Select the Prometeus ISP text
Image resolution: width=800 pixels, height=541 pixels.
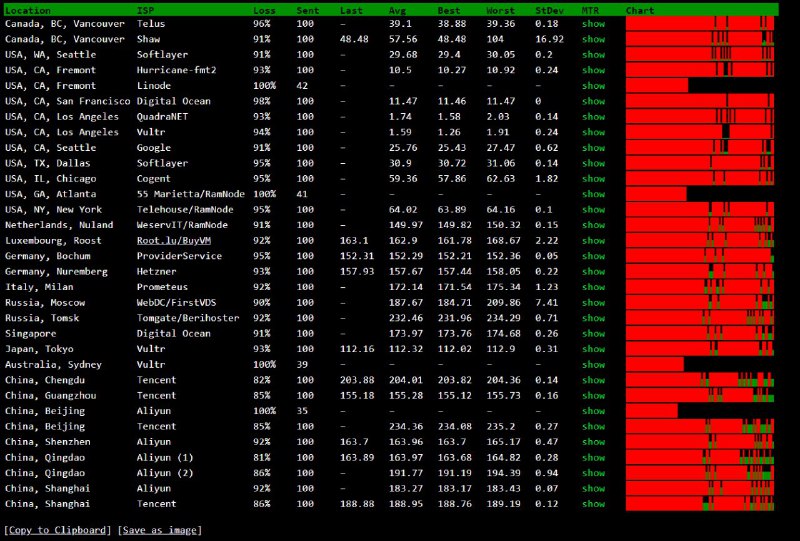coord(162,287)
